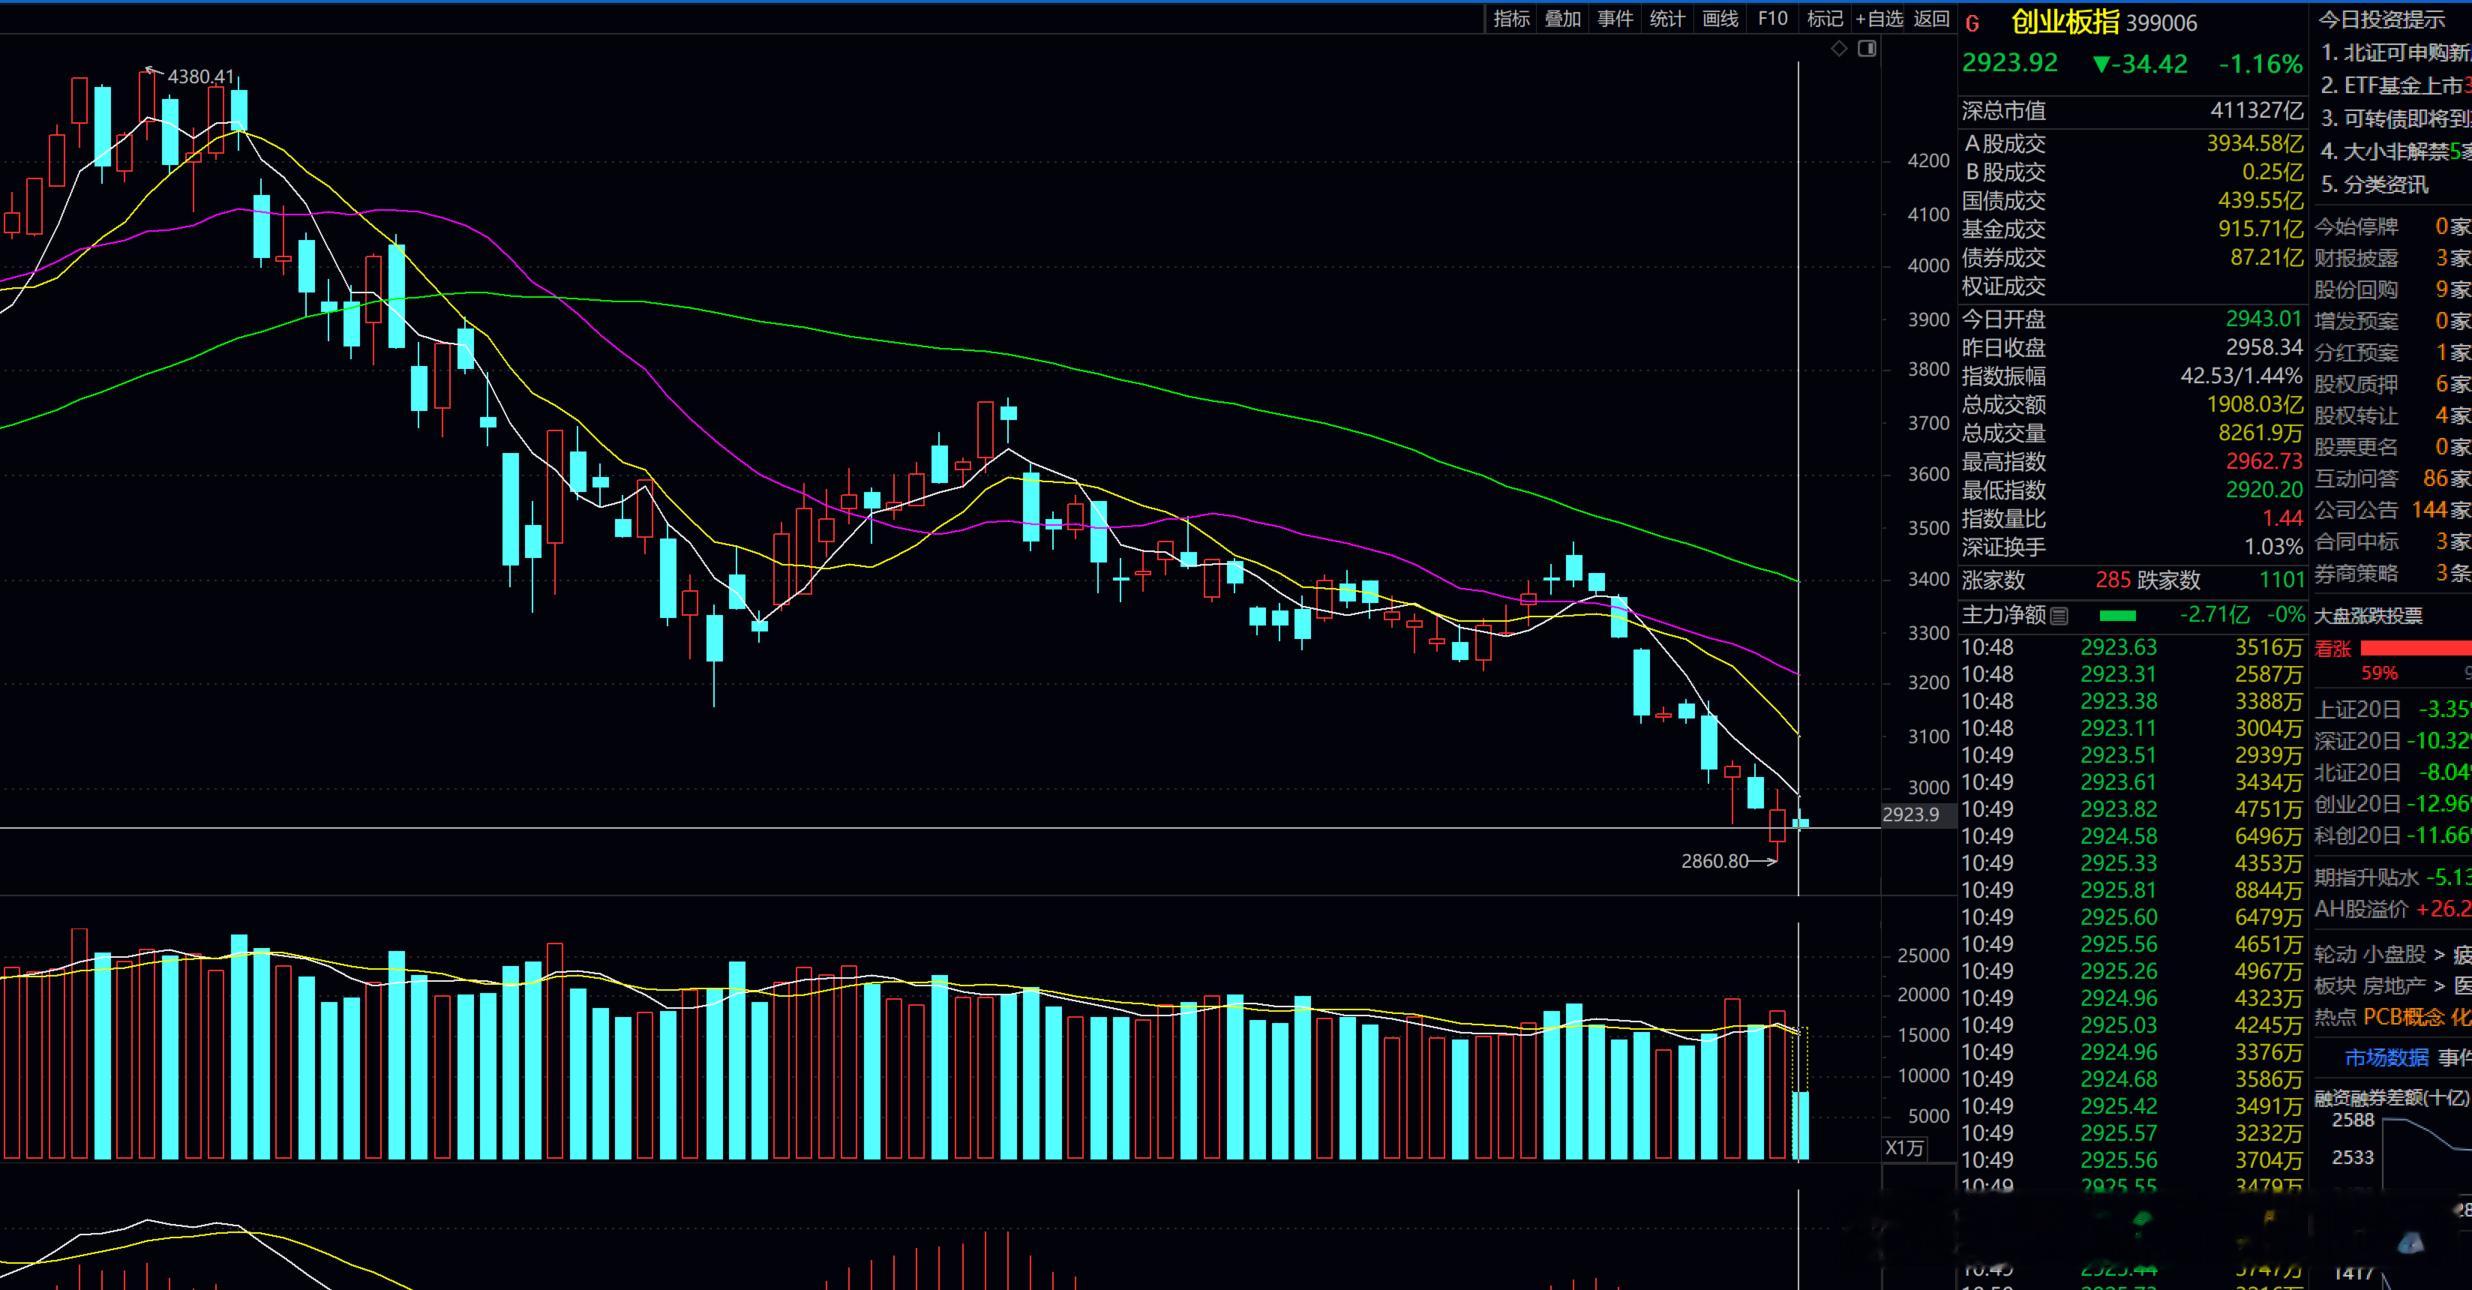
Task: Open the 市场数据 tab
Action: coord(2386,1058)
